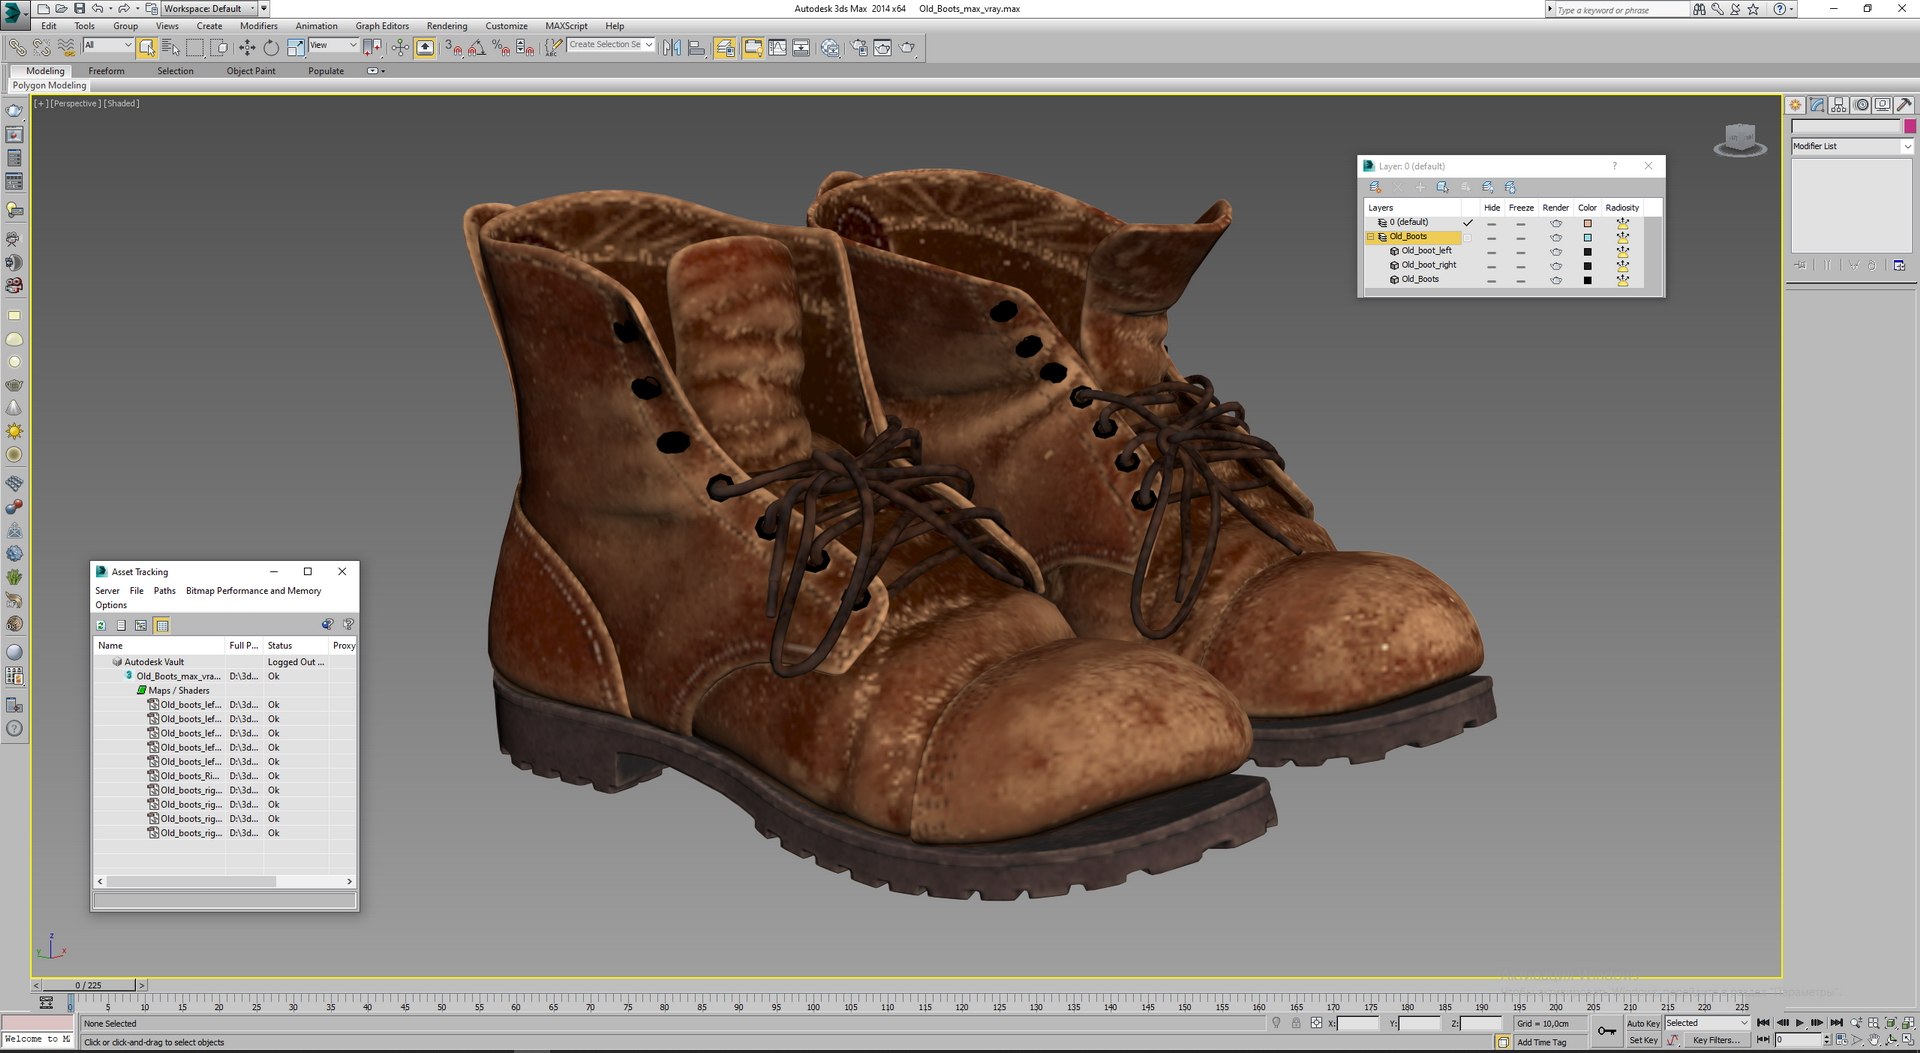Open the key mode Selected dropdown
This screenshot has height=1053, width=1920.
pos(1707,1023)
